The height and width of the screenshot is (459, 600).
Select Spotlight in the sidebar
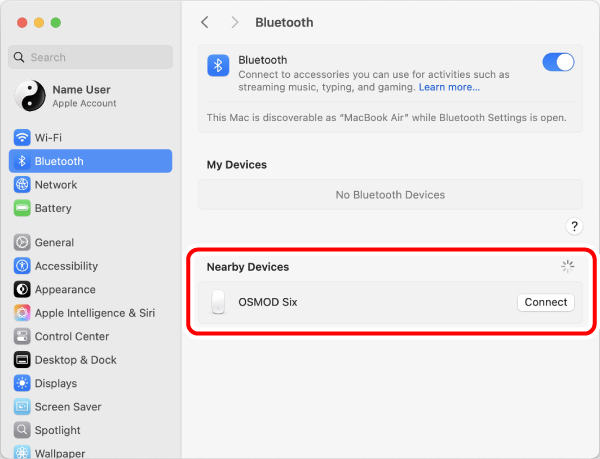90,430
